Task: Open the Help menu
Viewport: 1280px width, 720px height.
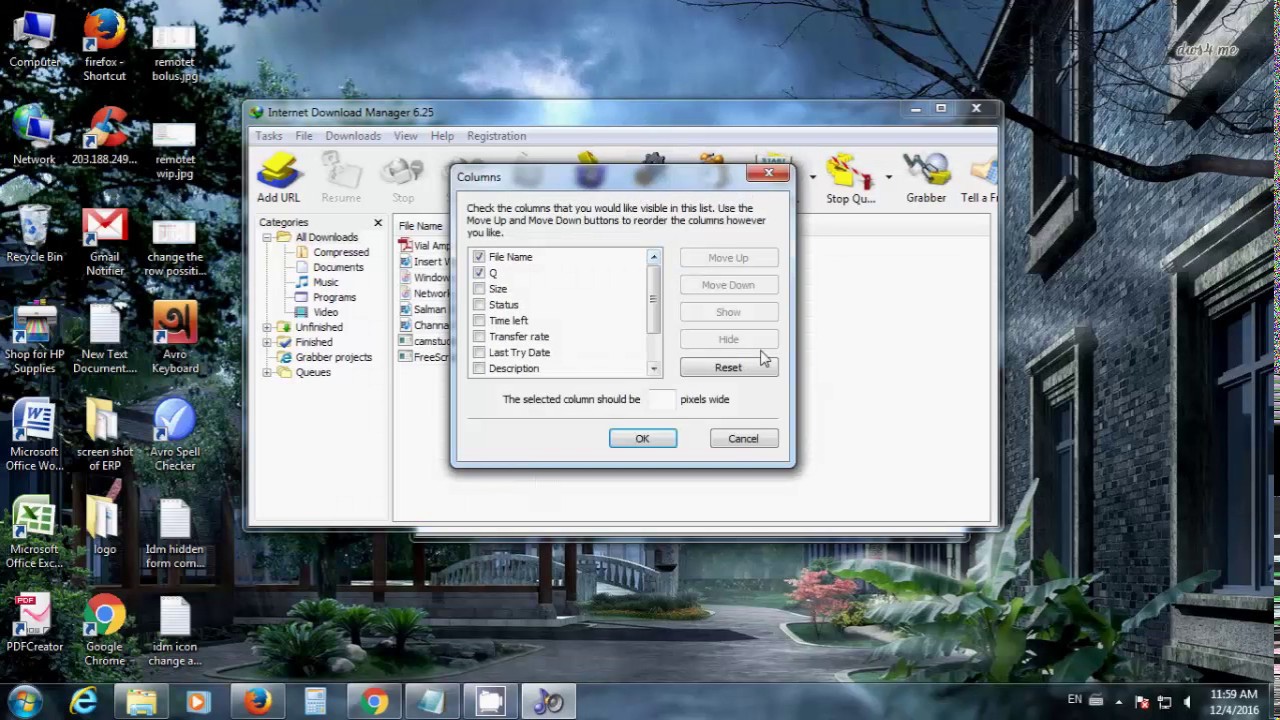Action: click(442, 136)
